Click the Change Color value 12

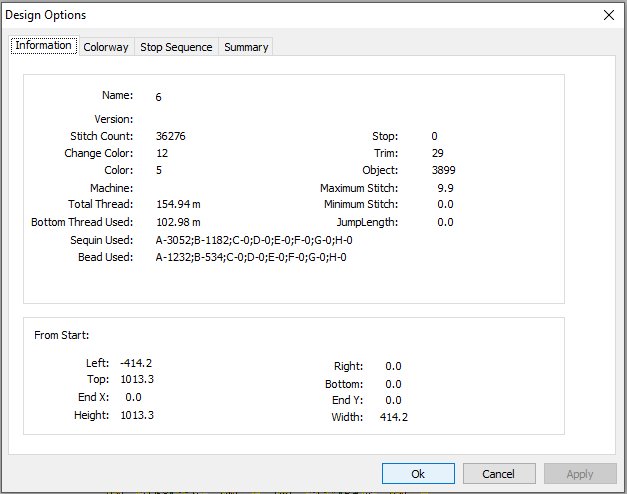(162, 153)
